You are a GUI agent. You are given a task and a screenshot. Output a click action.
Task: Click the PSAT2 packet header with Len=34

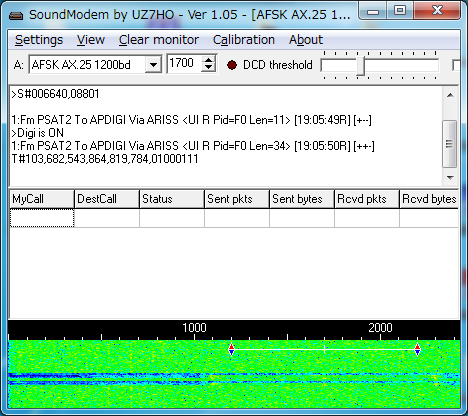click(x=193, y=146)
